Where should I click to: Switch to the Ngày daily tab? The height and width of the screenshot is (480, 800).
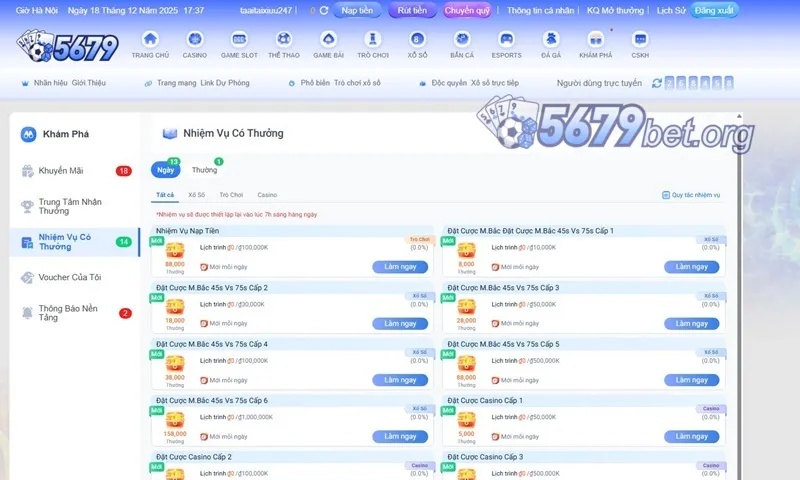pyautogui.click(x=165, y=170)
